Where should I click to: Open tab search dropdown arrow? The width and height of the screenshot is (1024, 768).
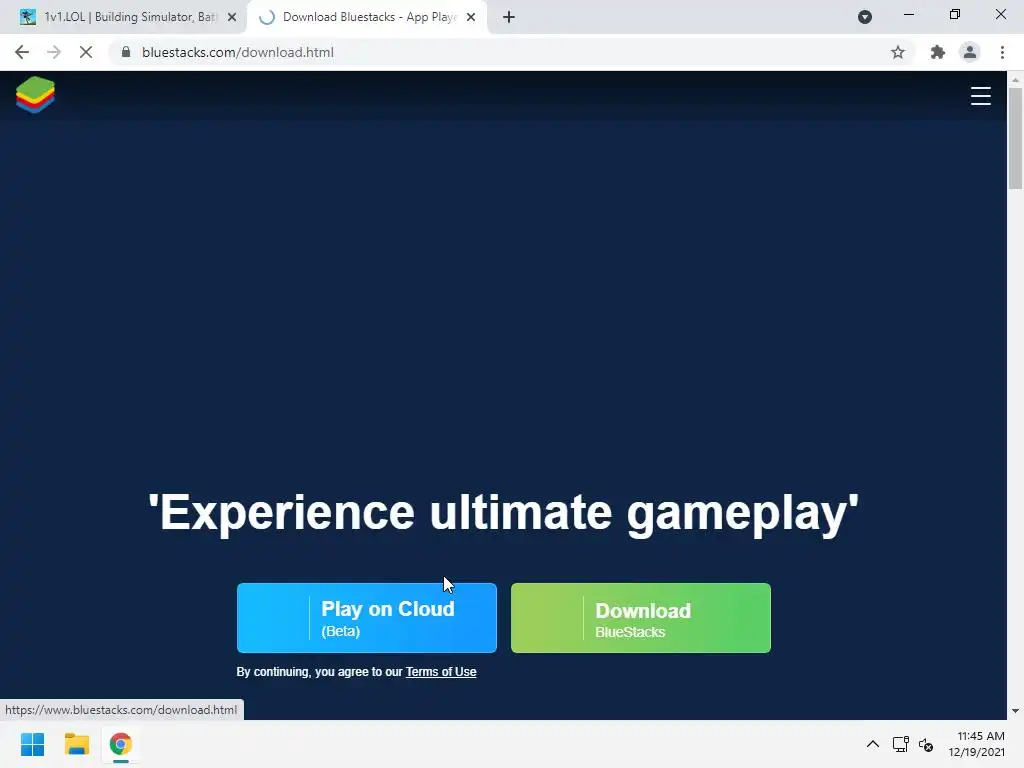(x=865, y=17)
